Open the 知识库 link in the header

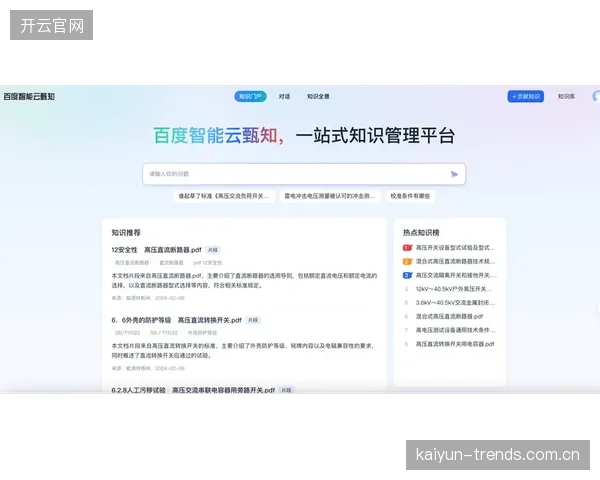(x=566, y=96)
